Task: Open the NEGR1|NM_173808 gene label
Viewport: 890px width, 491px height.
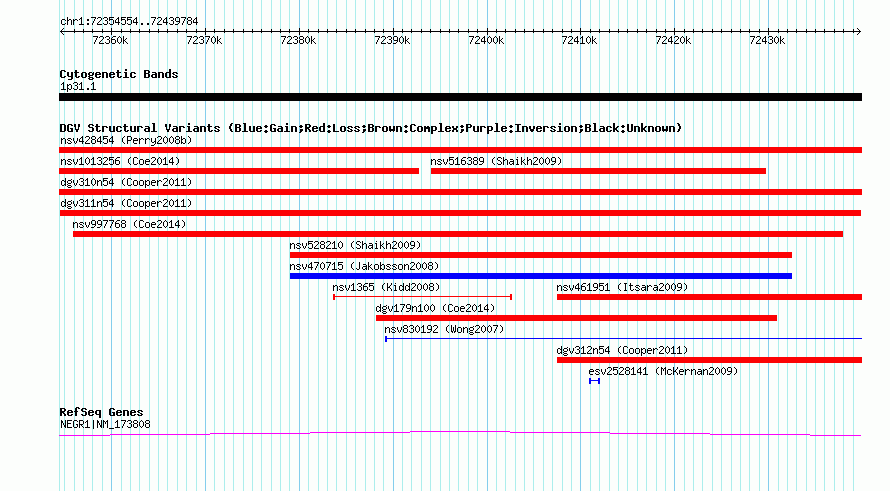Action: click(x=105, y=424)
